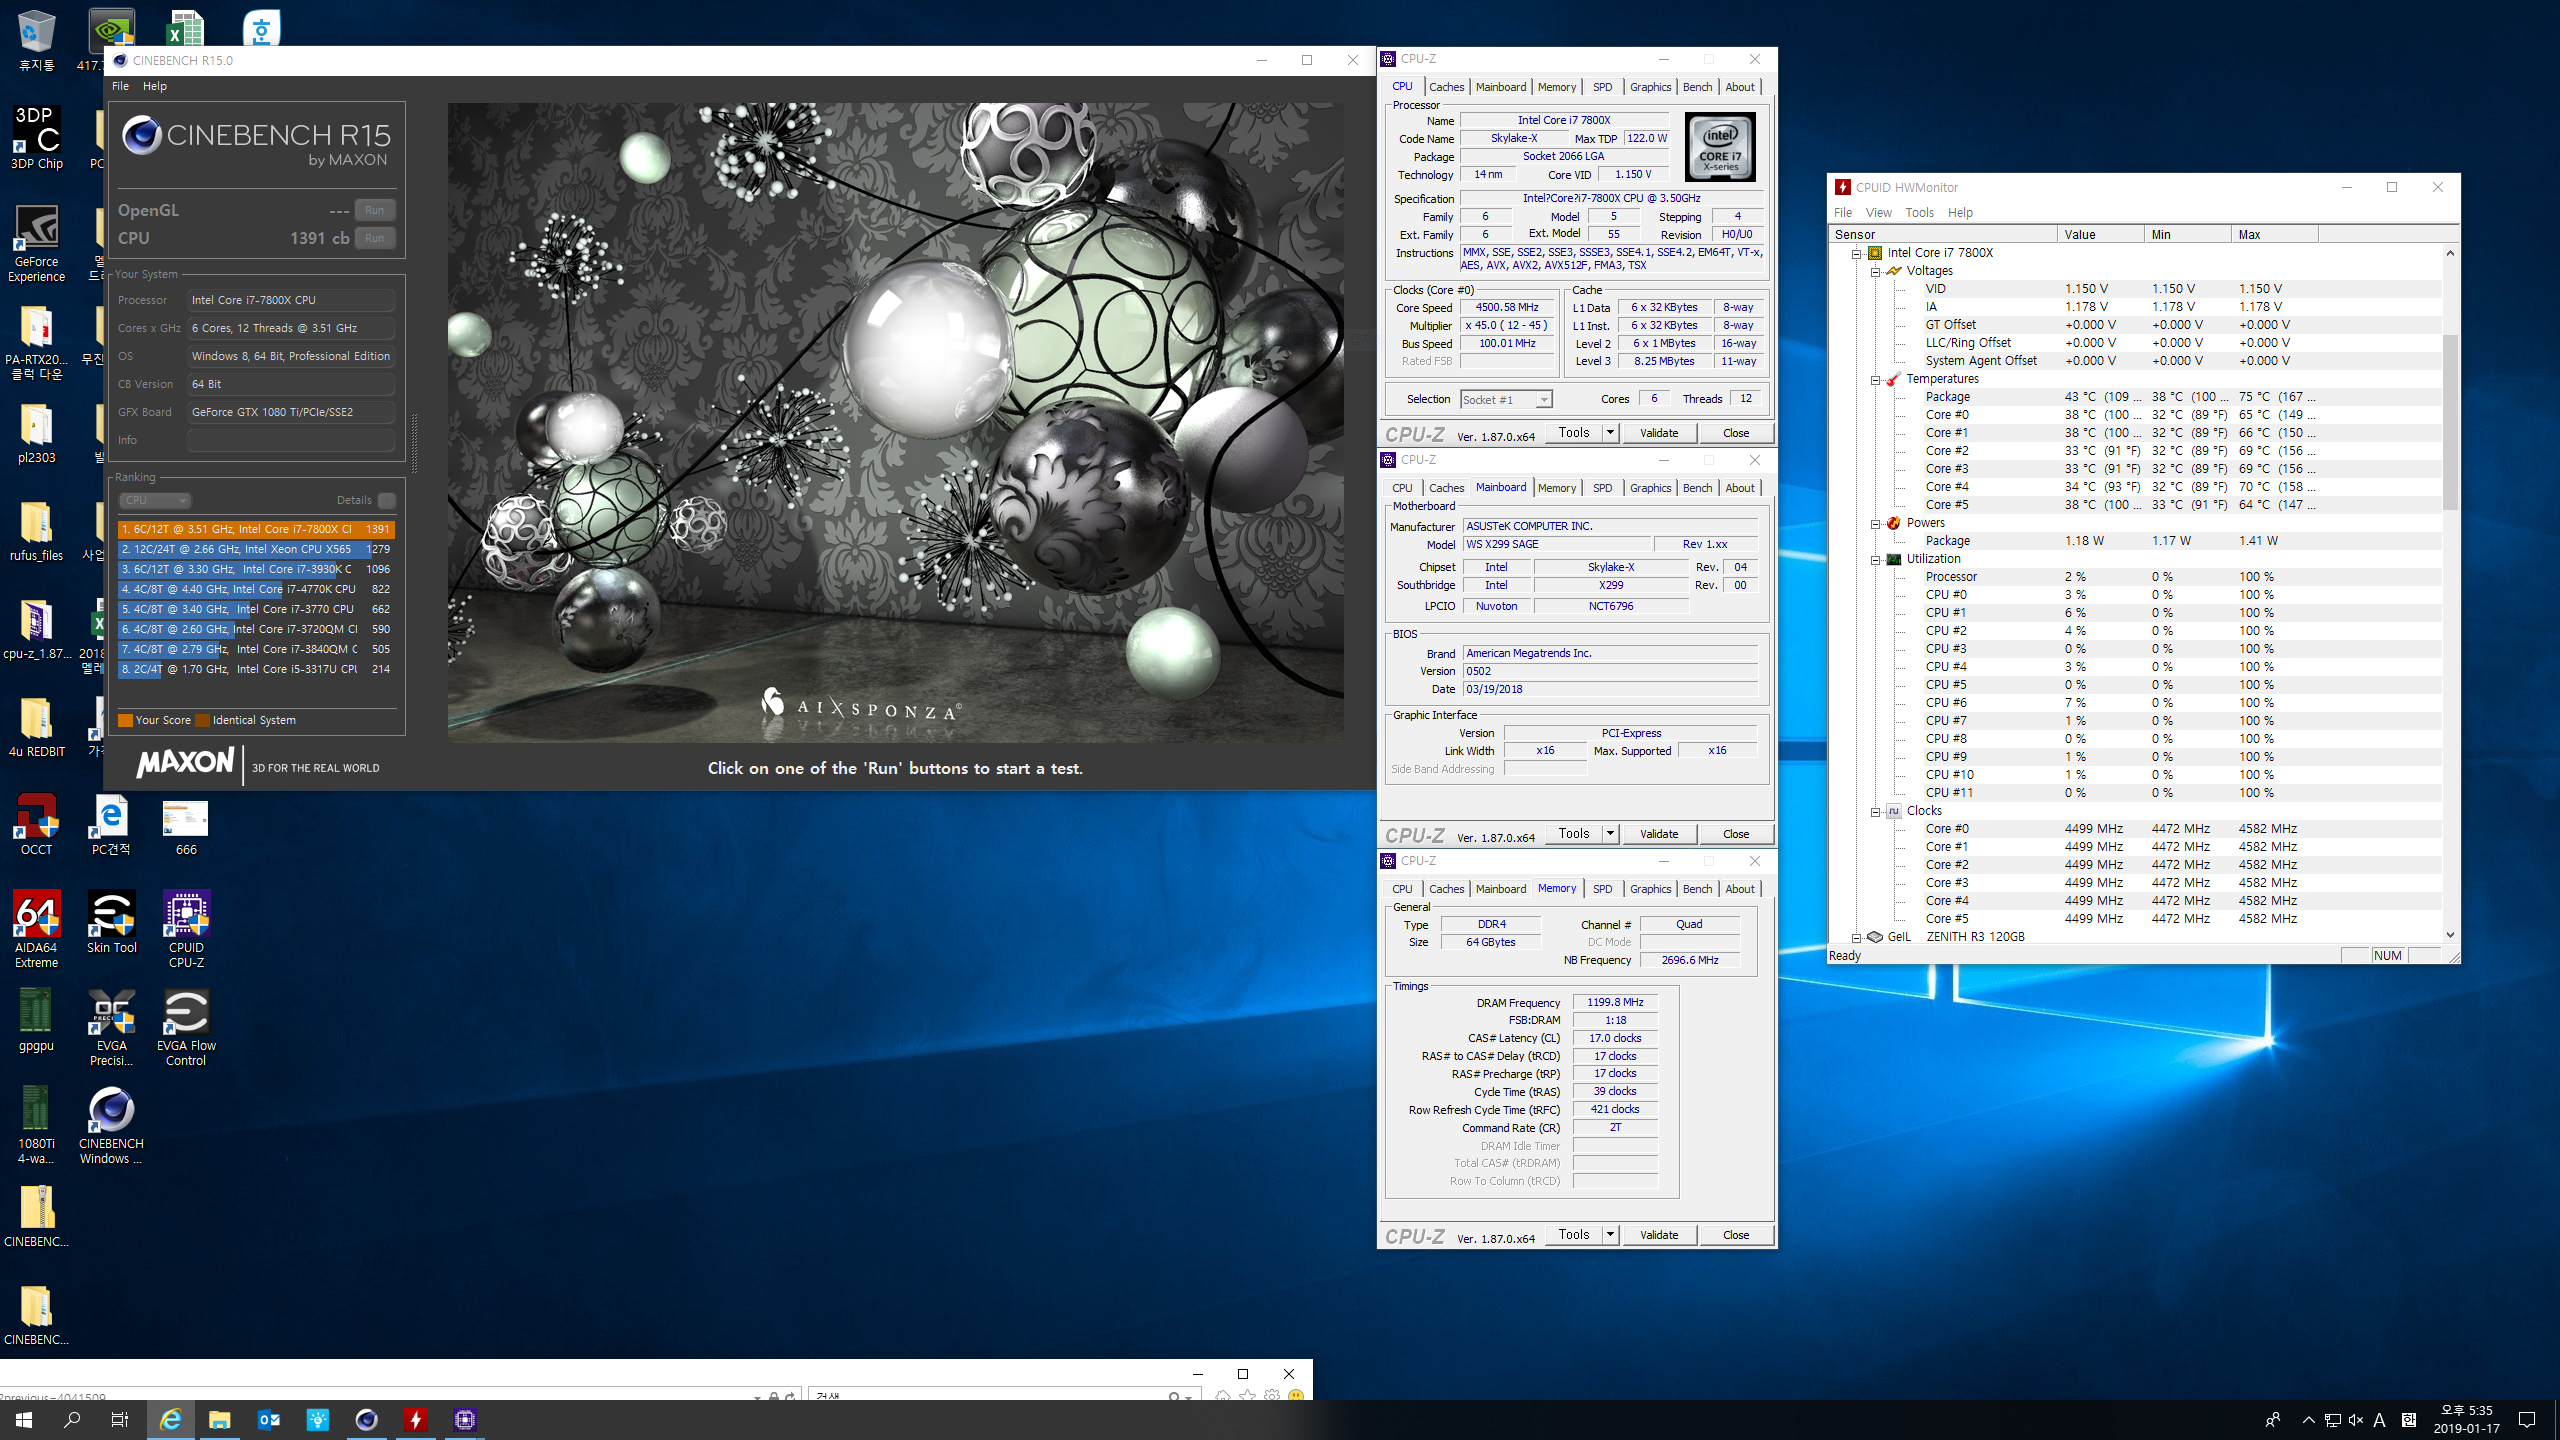Launch GeForce Experience from the desktop

point(36,244)
